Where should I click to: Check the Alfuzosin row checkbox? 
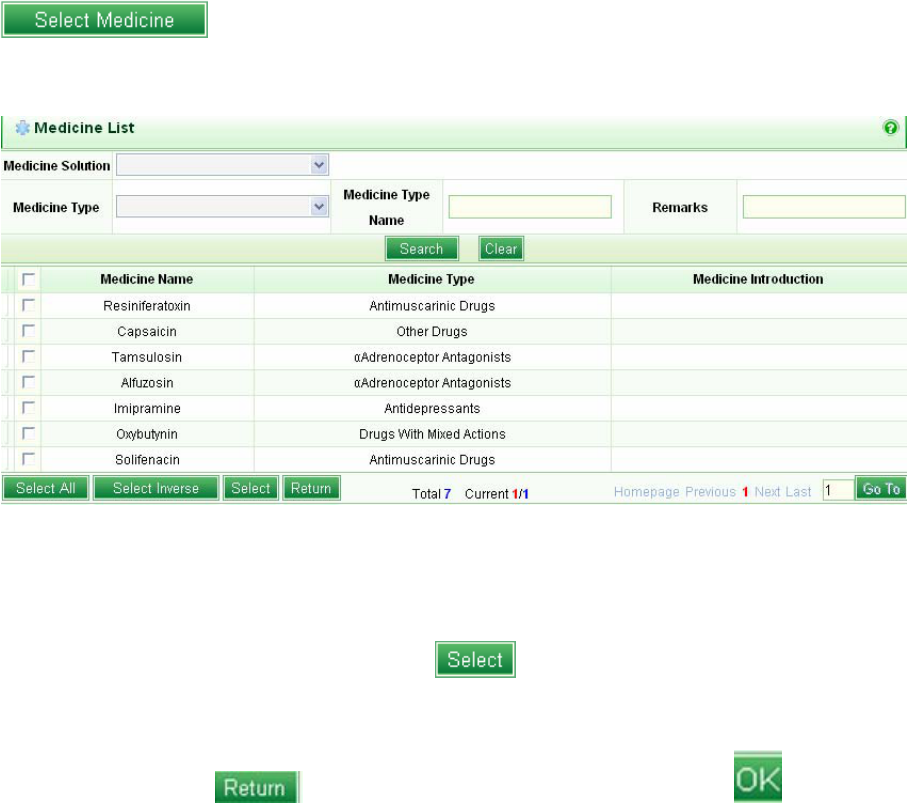click(x=28, y=382)
